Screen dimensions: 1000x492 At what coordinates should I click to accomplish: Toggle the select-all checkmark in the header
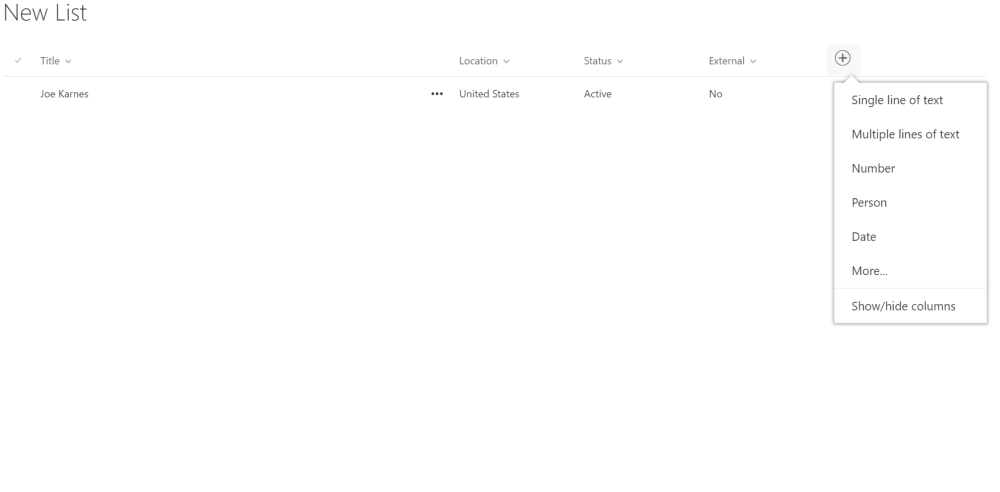tap(18, 62)
